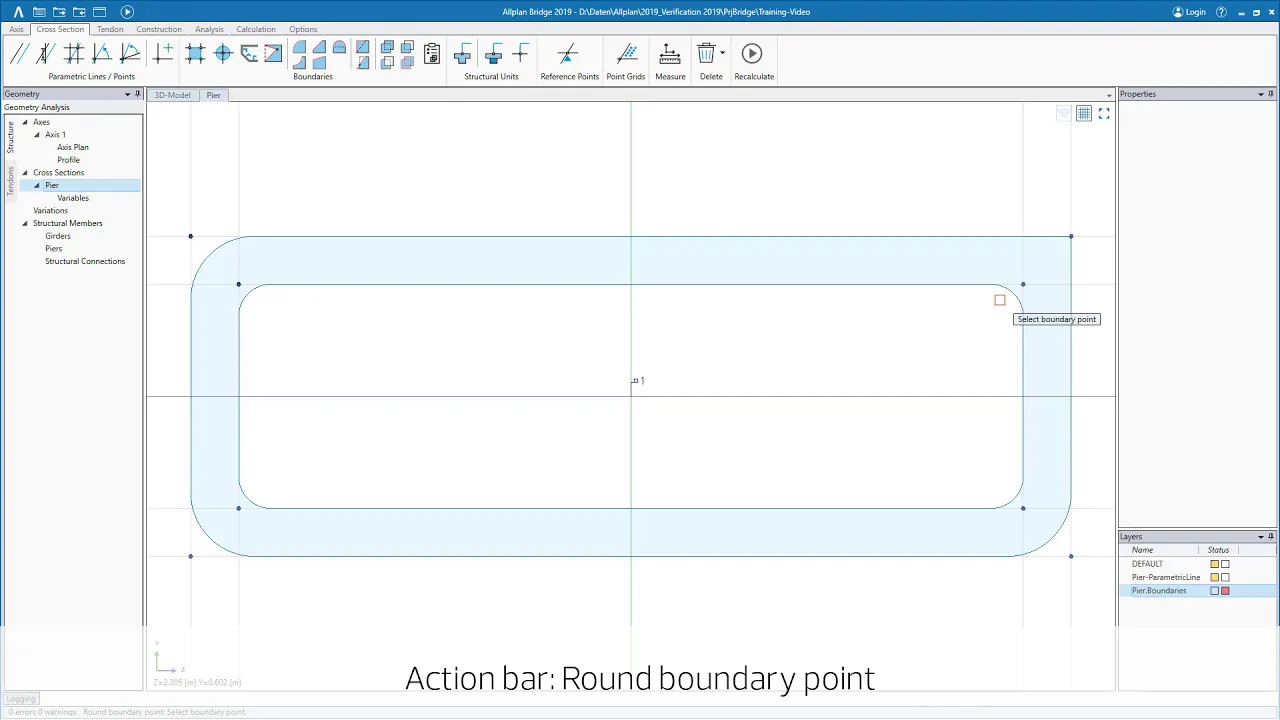
Task: Open the Analysis ribbon tab
Action: [209, 29]
